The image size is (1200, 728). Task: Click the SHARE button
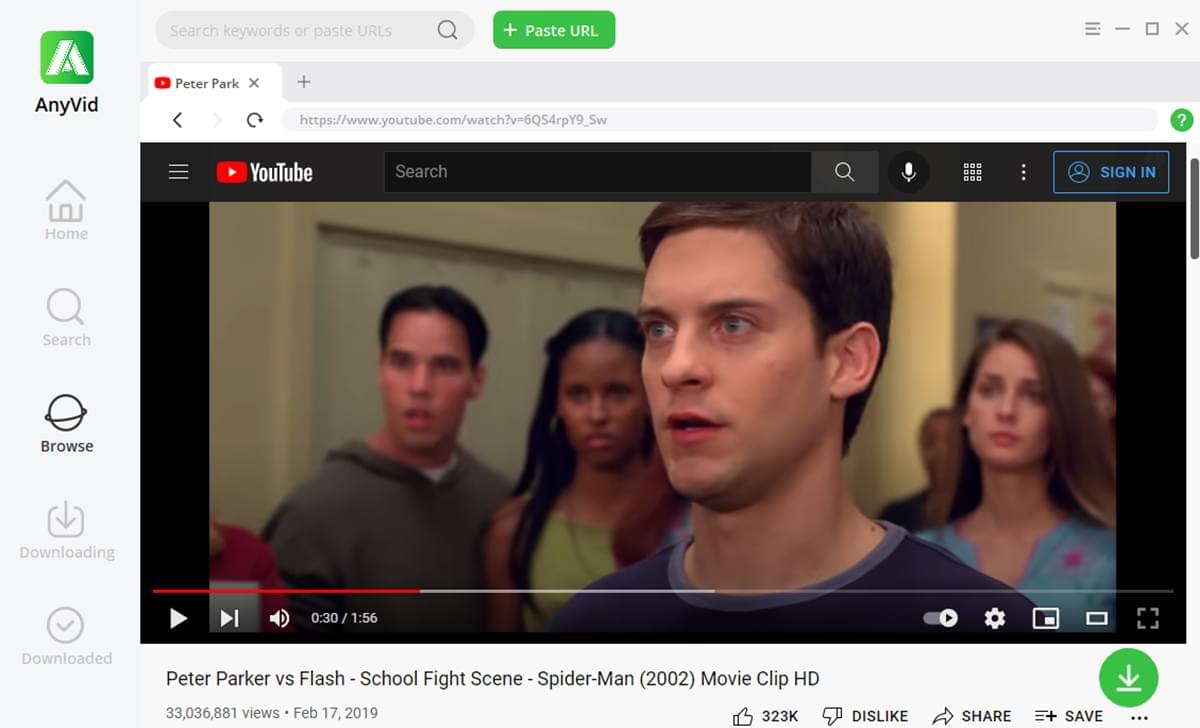click(972, 716)
